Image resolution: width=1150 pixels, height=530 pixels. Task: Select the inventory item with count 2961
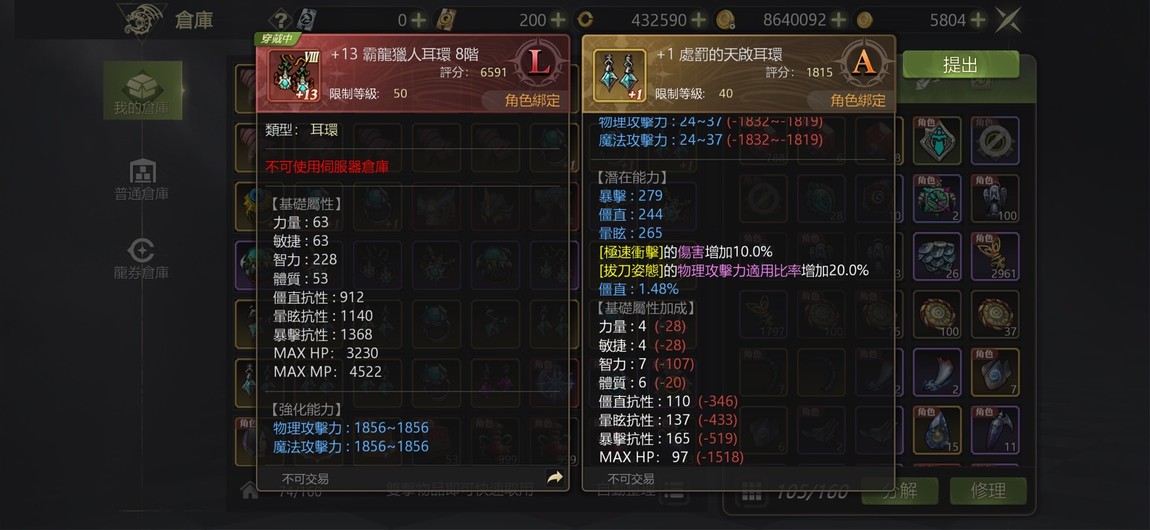(995, 257)
